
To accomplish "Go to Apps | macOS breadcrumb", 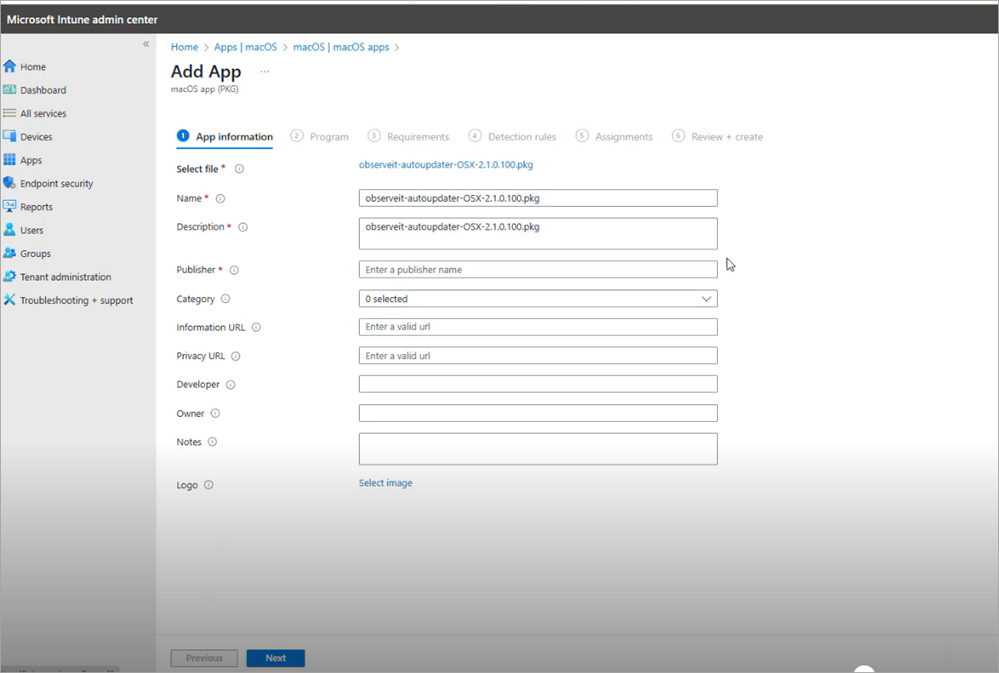I will 245,47.
